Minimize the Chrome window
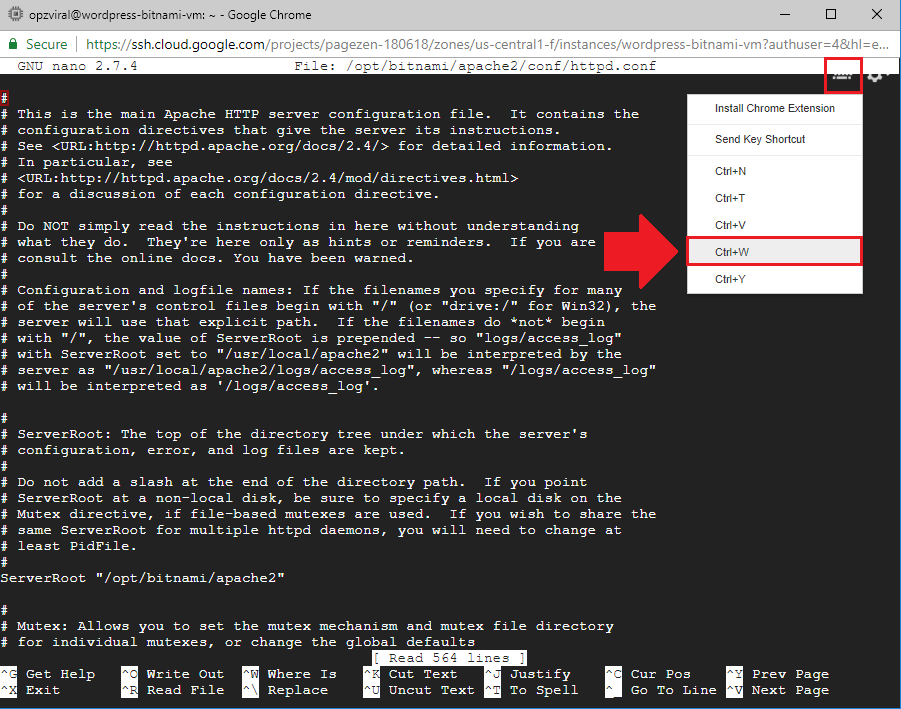 [x=786, y=14]
